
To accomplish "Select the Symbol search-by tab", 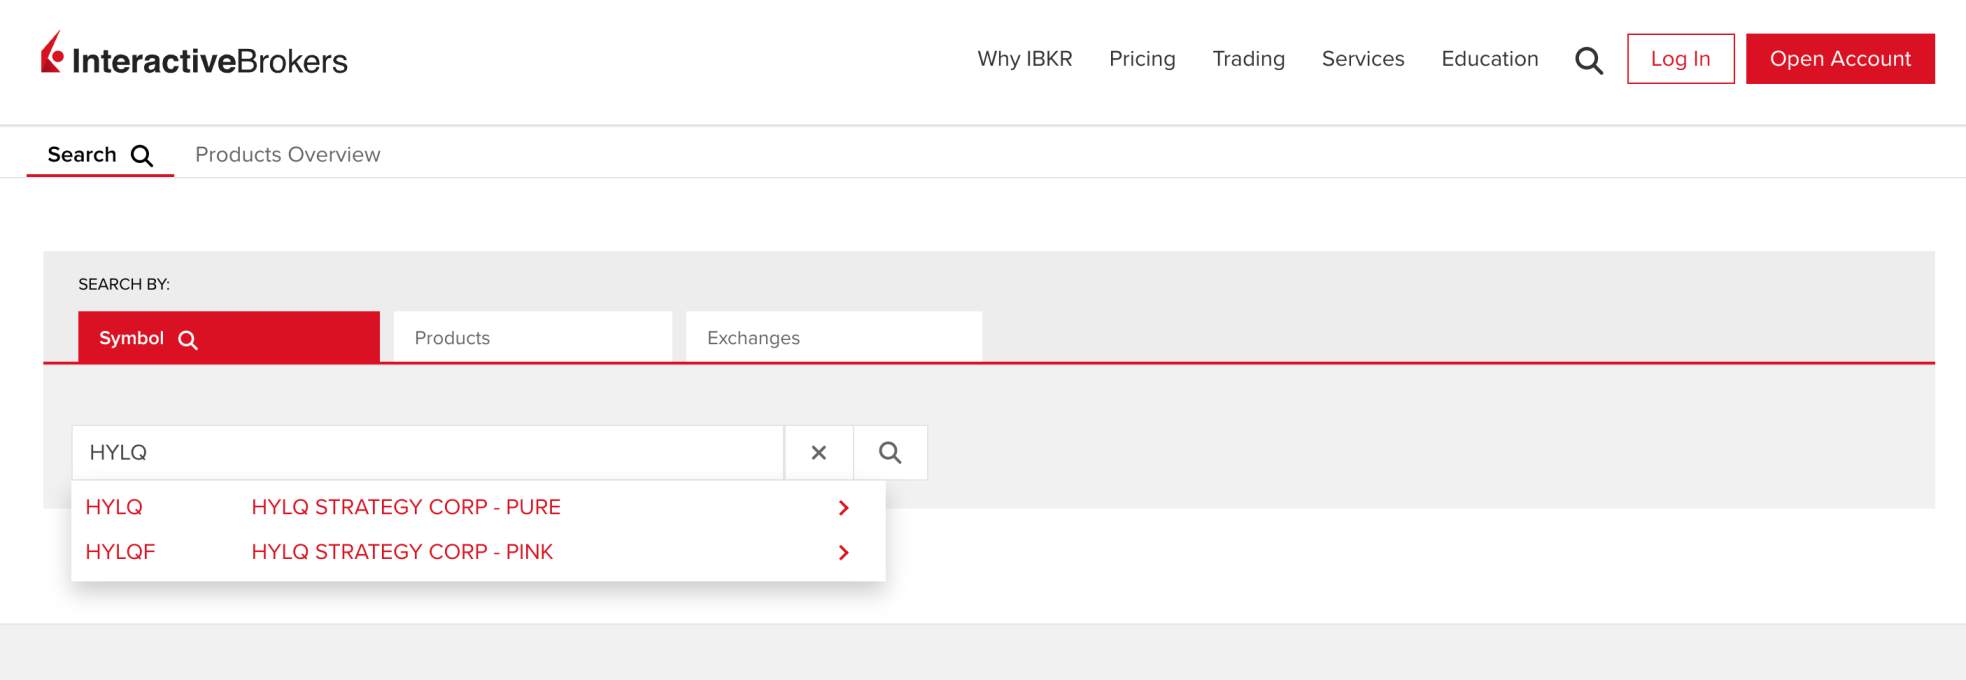I will pyautogui.click(x=229, y=337).
